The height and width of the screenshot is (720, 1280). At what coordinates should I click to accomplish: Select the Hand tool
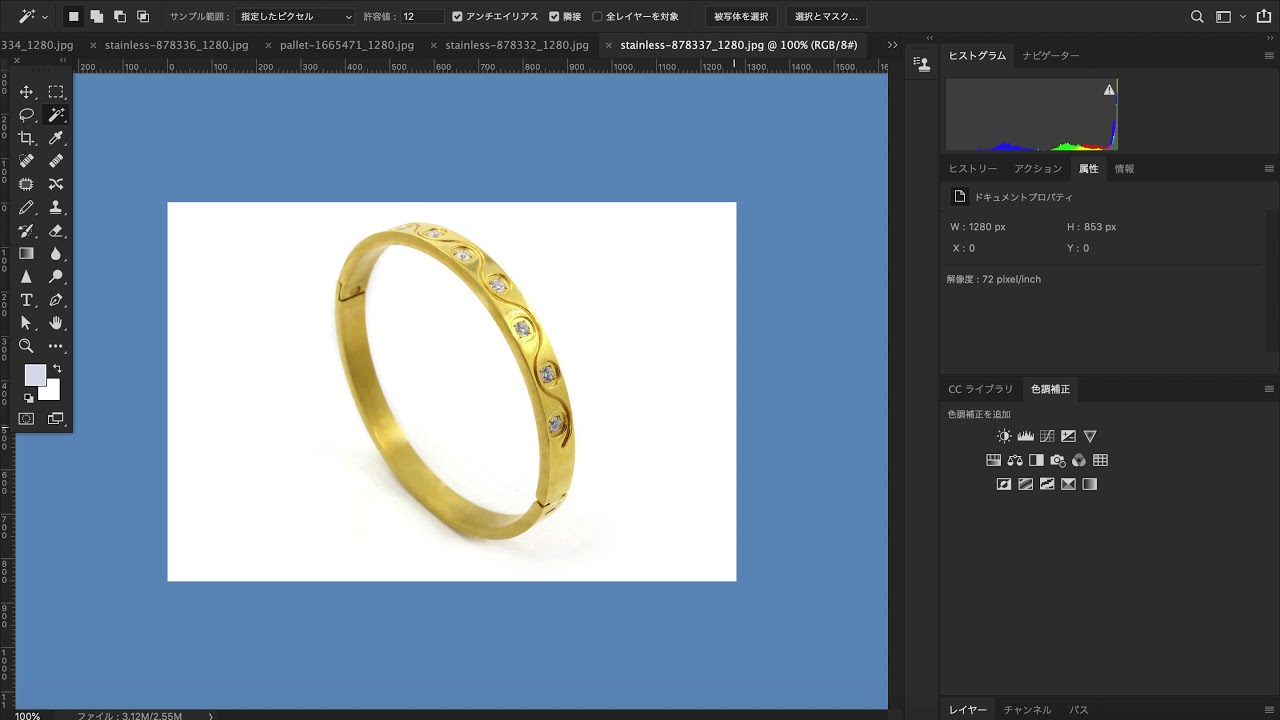(56, 323)
